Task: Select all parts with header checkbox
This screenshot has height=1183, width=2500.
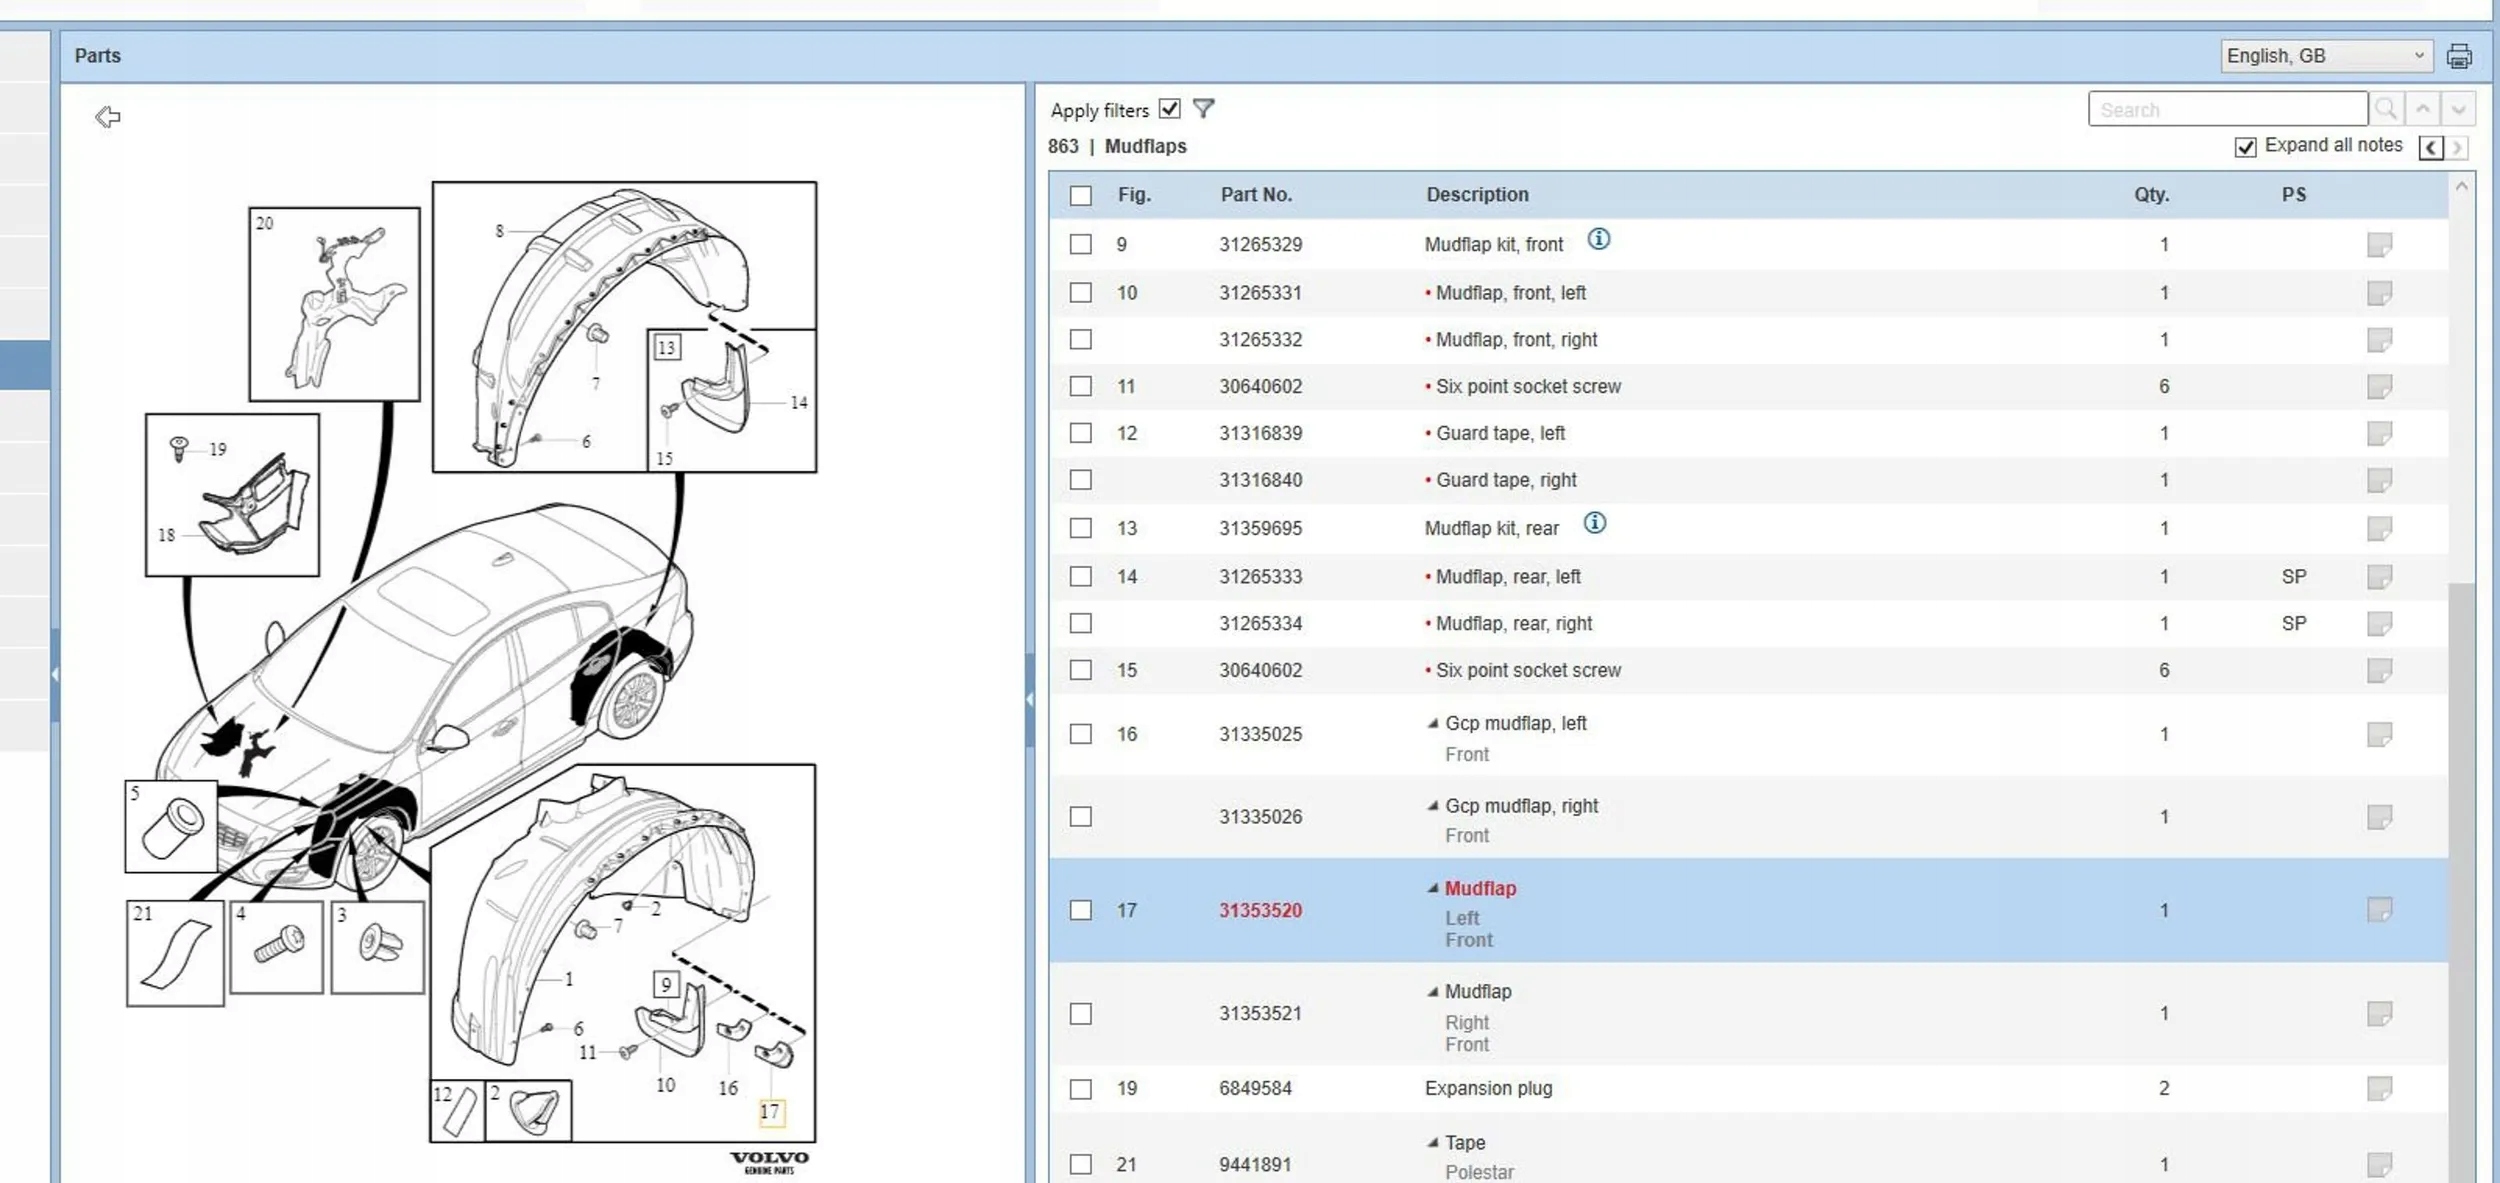Action: [1080, 195]
